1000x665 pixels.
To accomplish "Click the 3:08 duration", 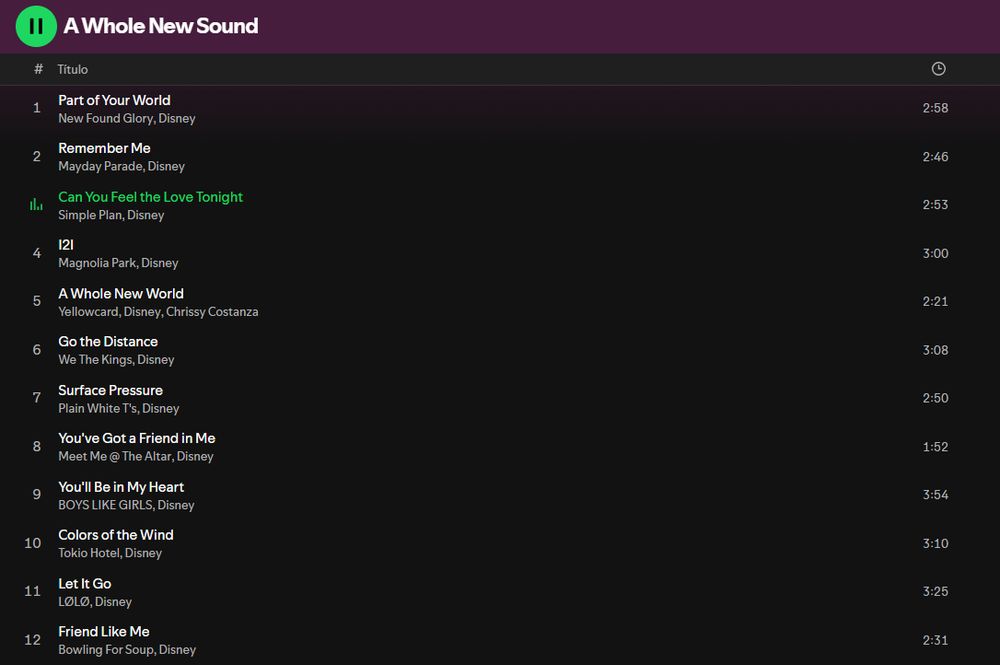I will click(935, 349).
